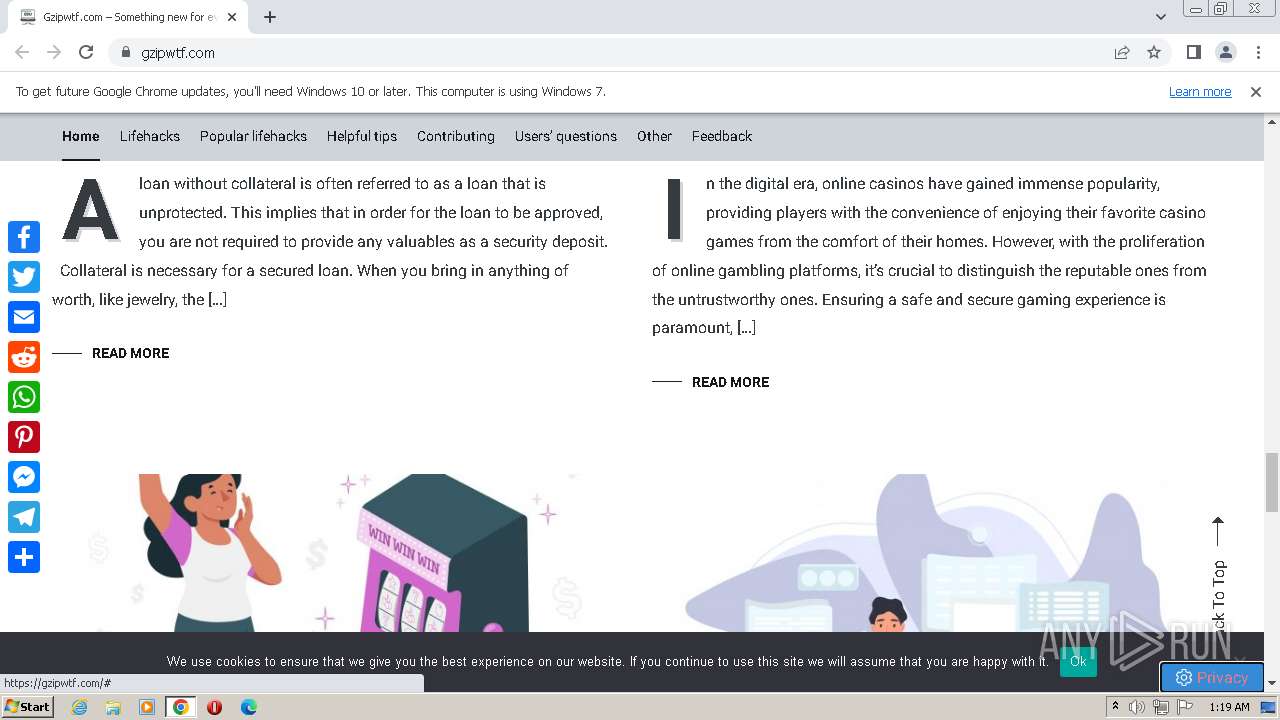1280x720 pixels.
Task: Open Users' questions
Action: tap(566, 136)
